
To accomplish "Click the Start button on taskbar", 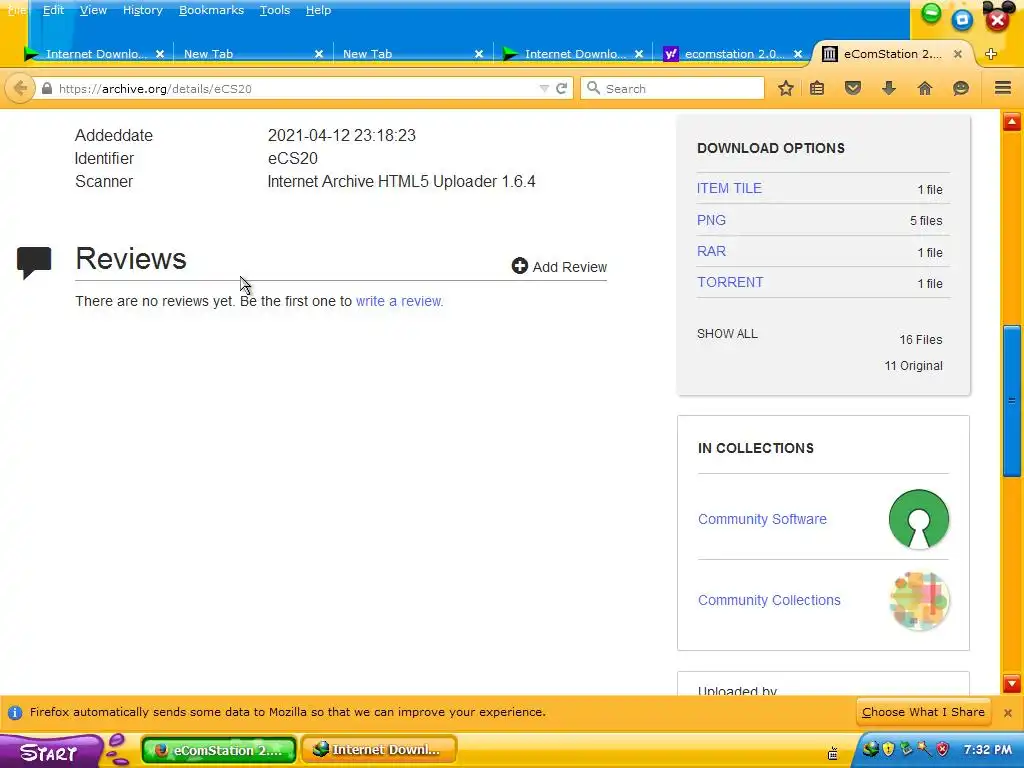I will 49,752.
